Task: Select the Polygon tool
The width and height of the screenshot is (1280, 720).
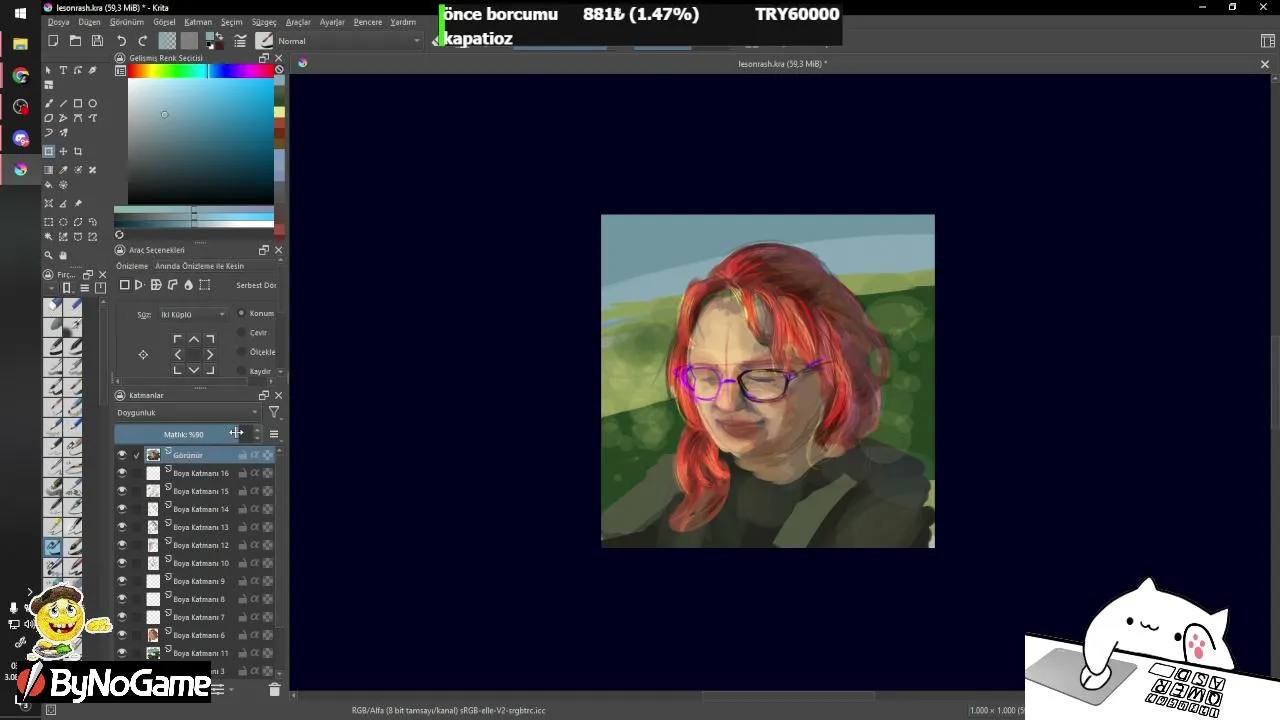Action: (48, 118)
